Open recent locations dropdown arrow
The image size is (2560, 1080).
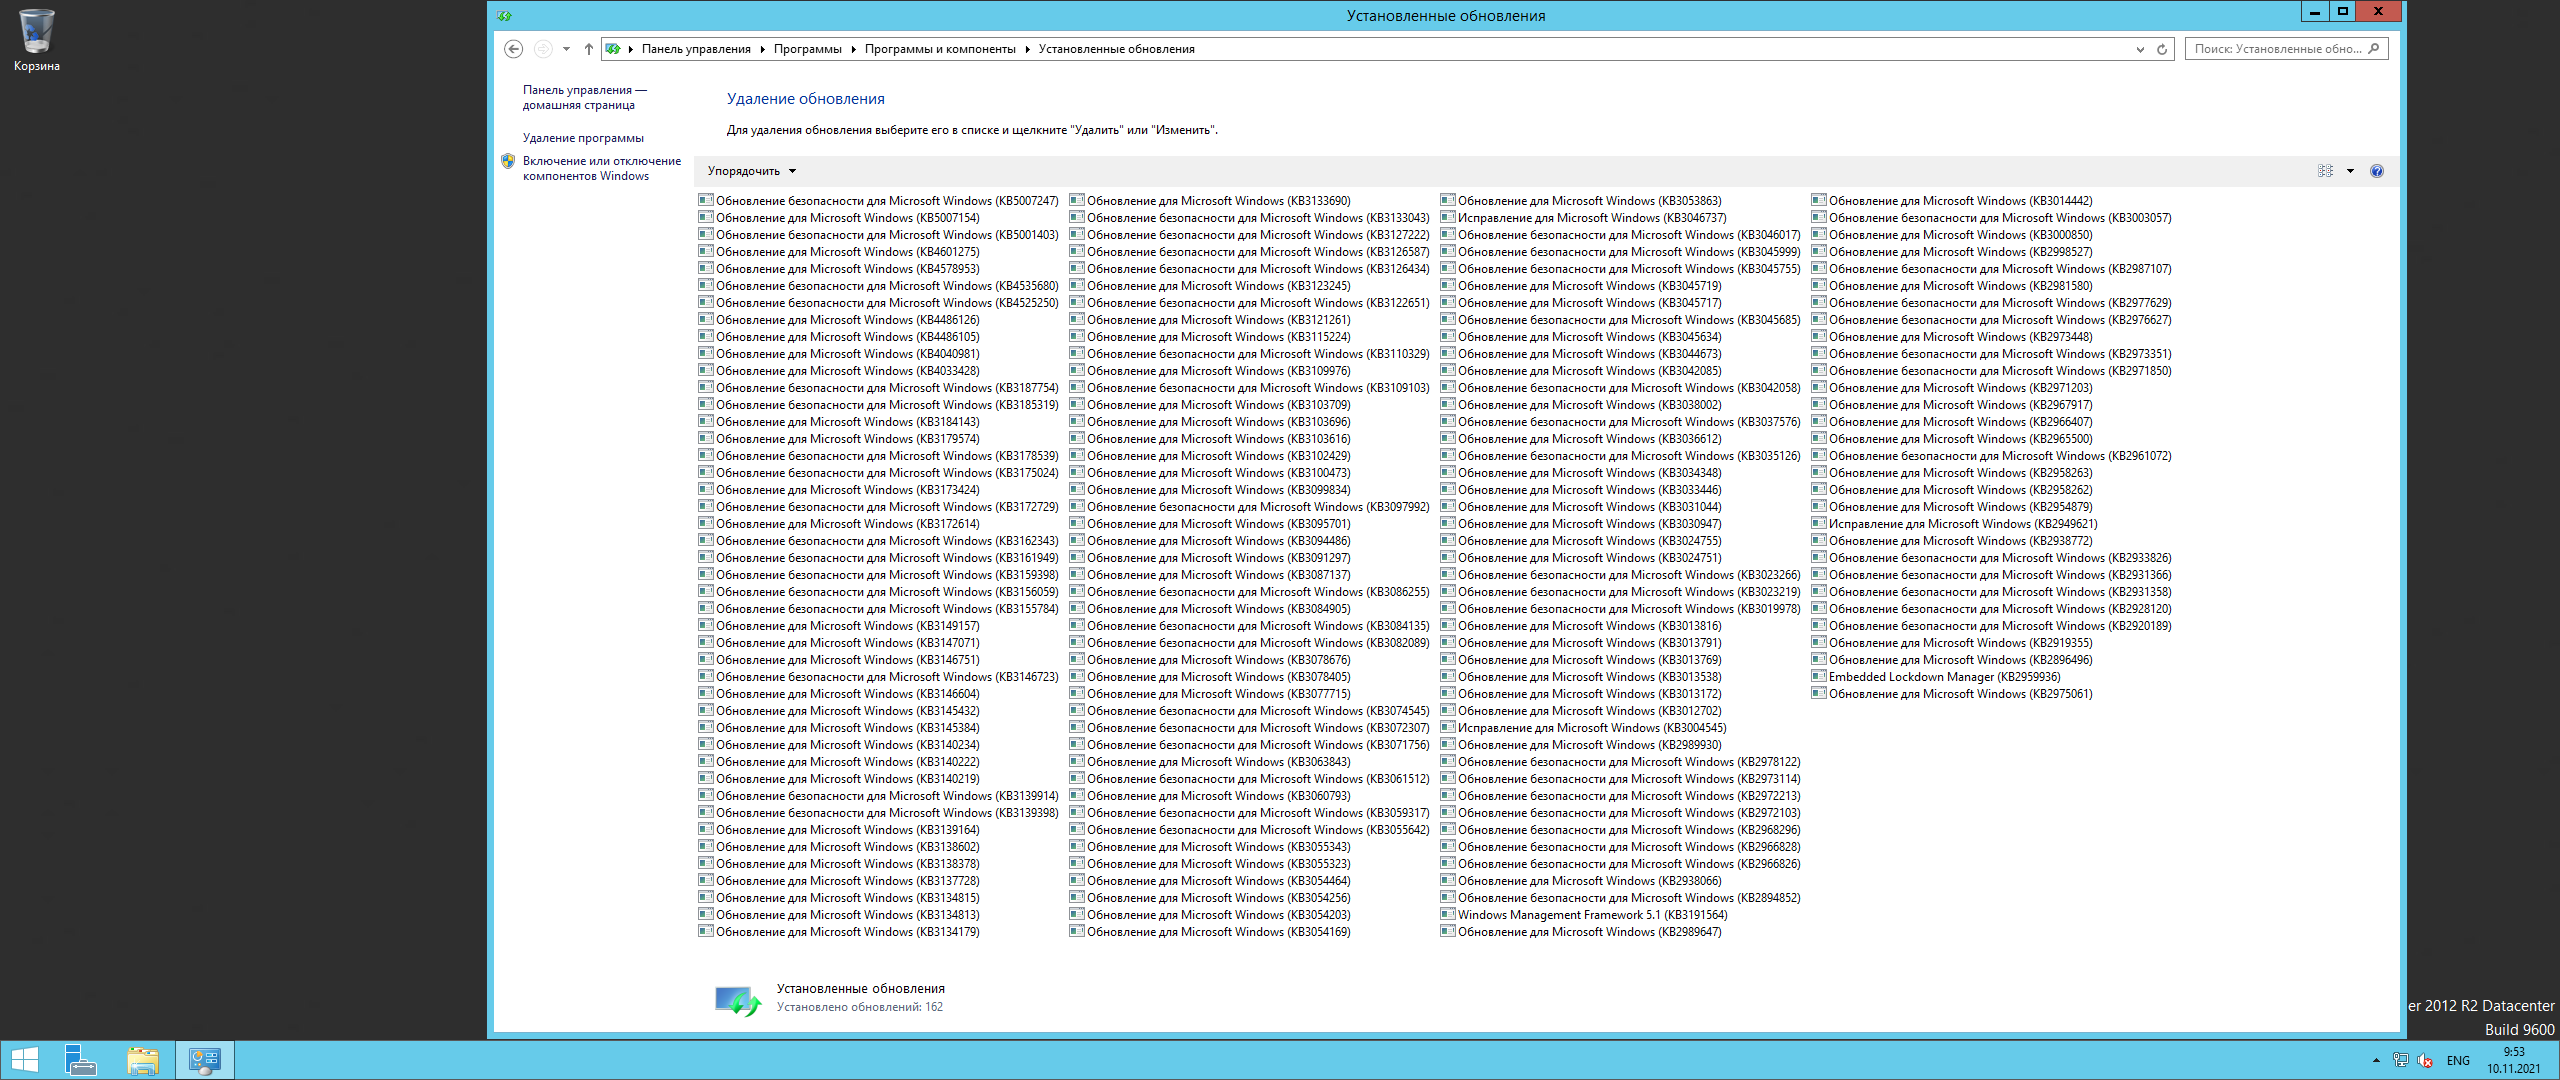[x=566, y=49]
